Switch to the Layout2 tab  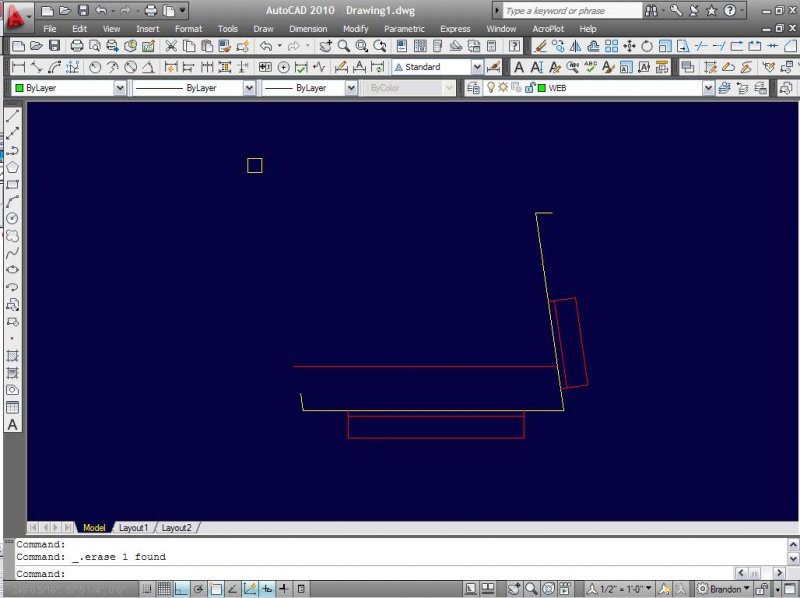pyautogui.click(x=176, y=528)
